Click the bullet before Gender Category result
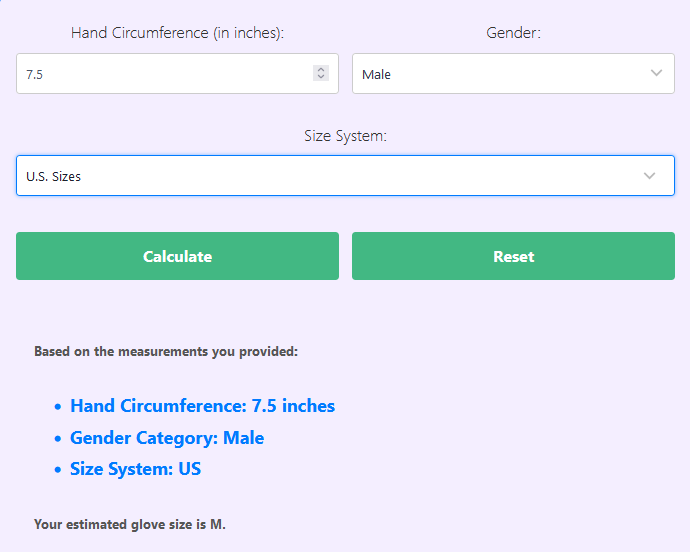The width and height of the screenshot is (690, 552). click(x=57, y=439)
